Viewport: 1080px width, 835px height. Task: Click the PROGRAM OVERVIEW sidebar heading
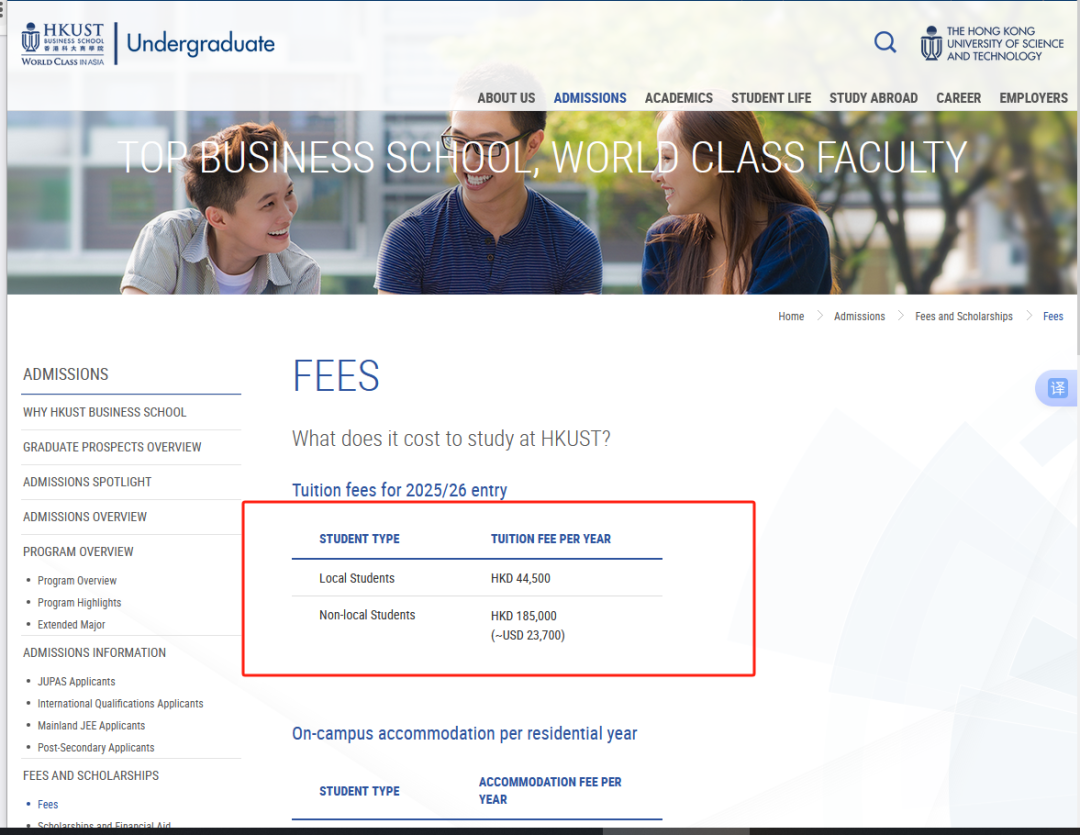(79, 552)
